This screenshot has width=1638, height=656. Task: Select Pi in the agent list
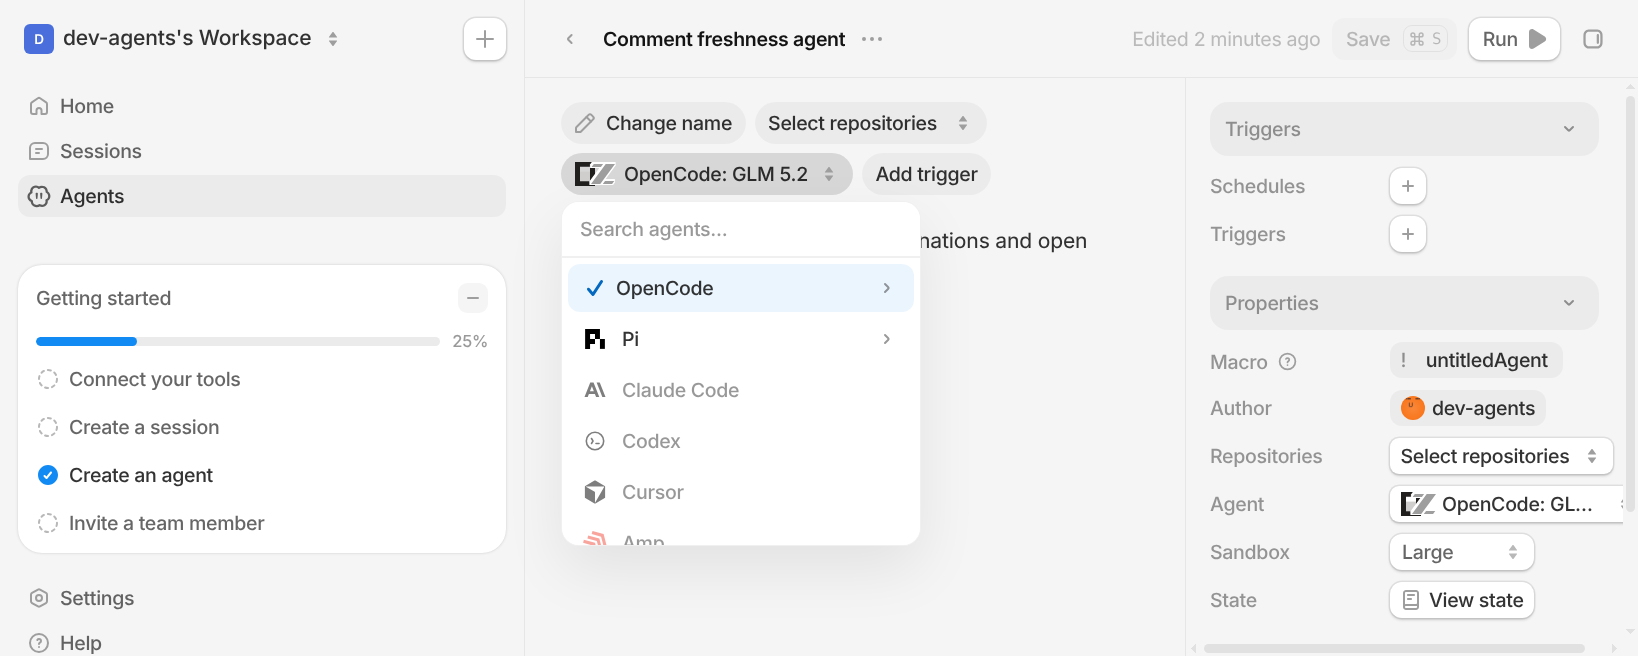[741, 339]
